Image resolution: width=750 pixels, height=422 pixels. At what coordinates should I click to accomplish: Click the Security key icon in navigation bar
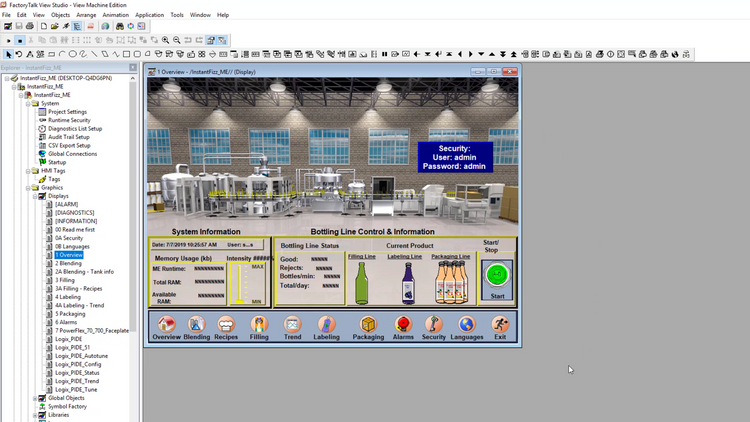pos(433,325)
